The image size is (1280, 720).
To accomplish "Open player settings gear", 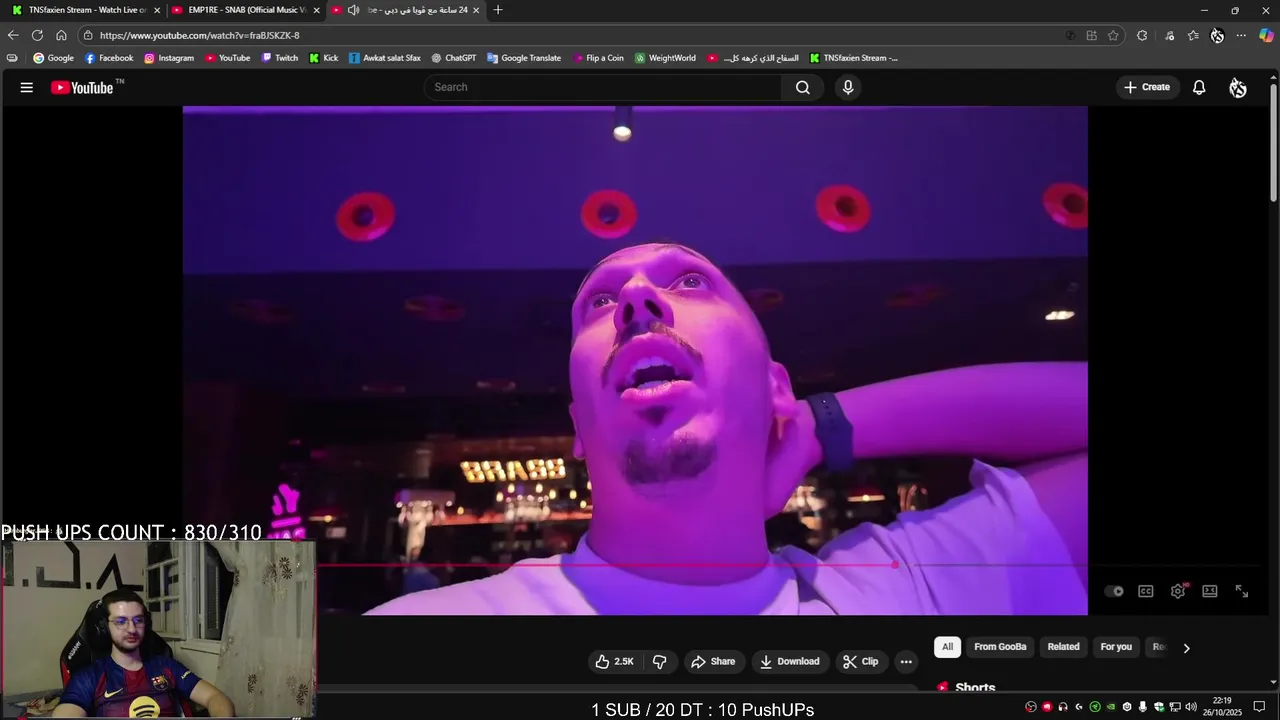I will (x=1178, y=591).
